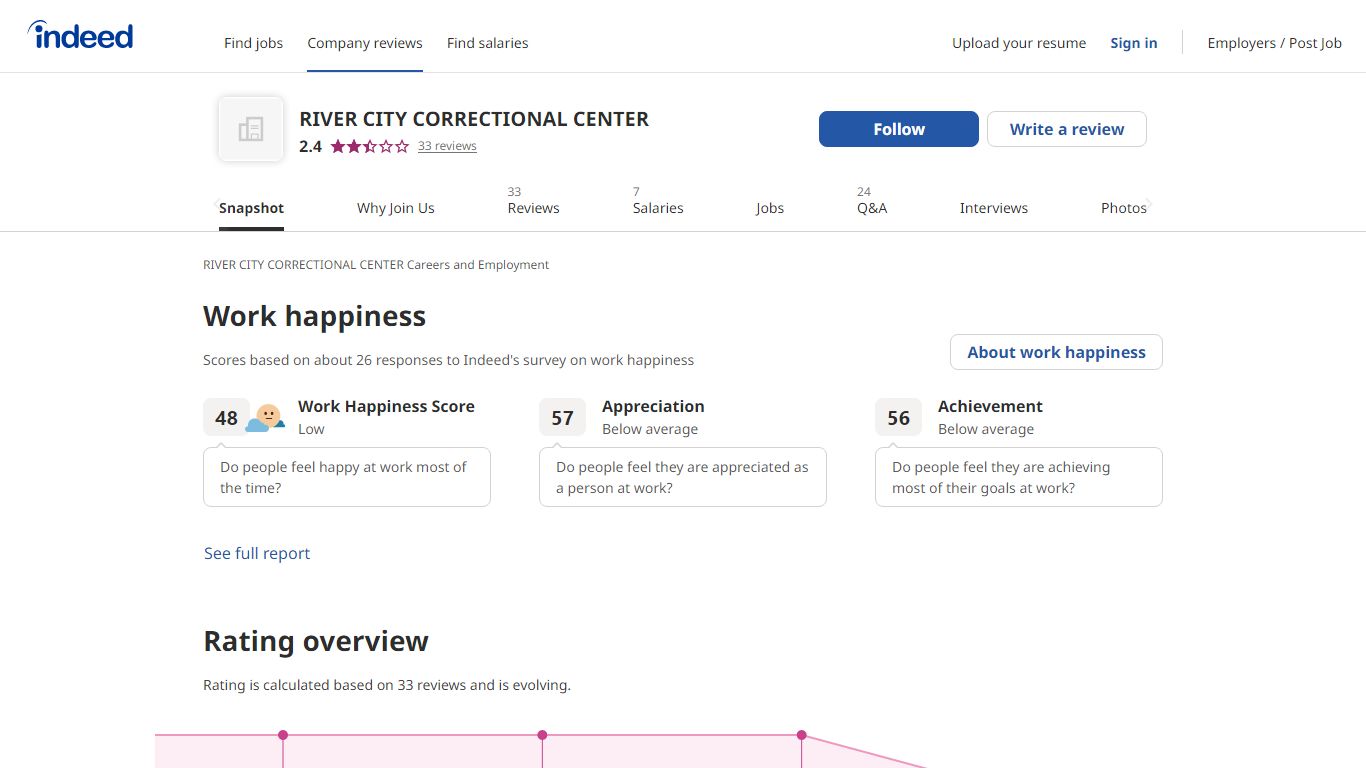This screenshot has width=1366, height=768.
Task: Click the second data point on rating chart
Action: click(x=542, y=735)
